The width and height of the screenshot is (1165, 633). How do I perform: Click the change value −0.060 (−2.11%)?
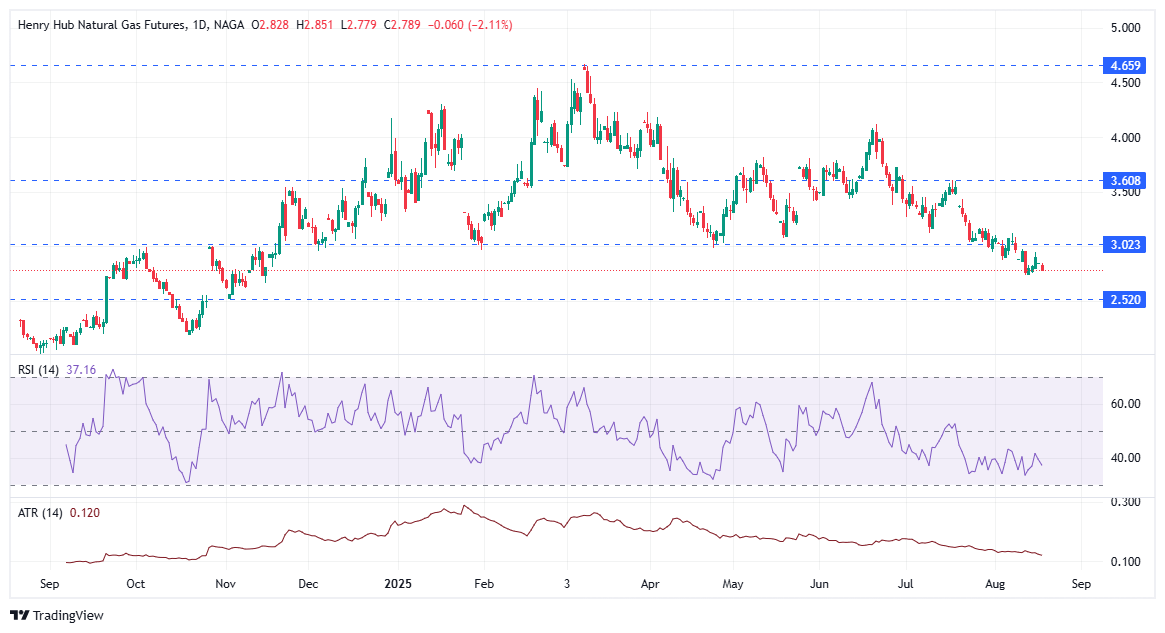[x=470, y=25]
